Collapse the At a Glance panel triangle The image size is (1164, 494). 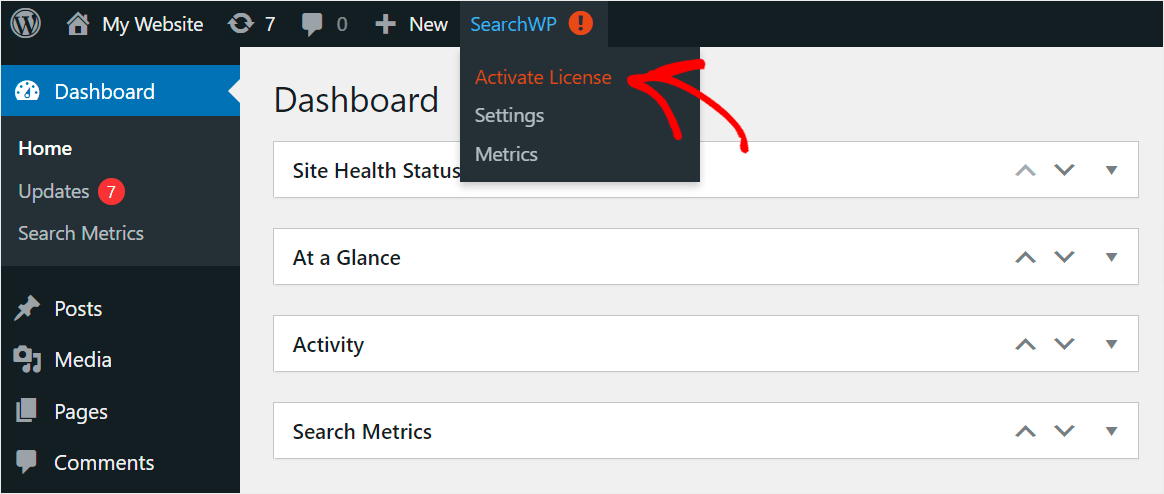(1111, 257)
